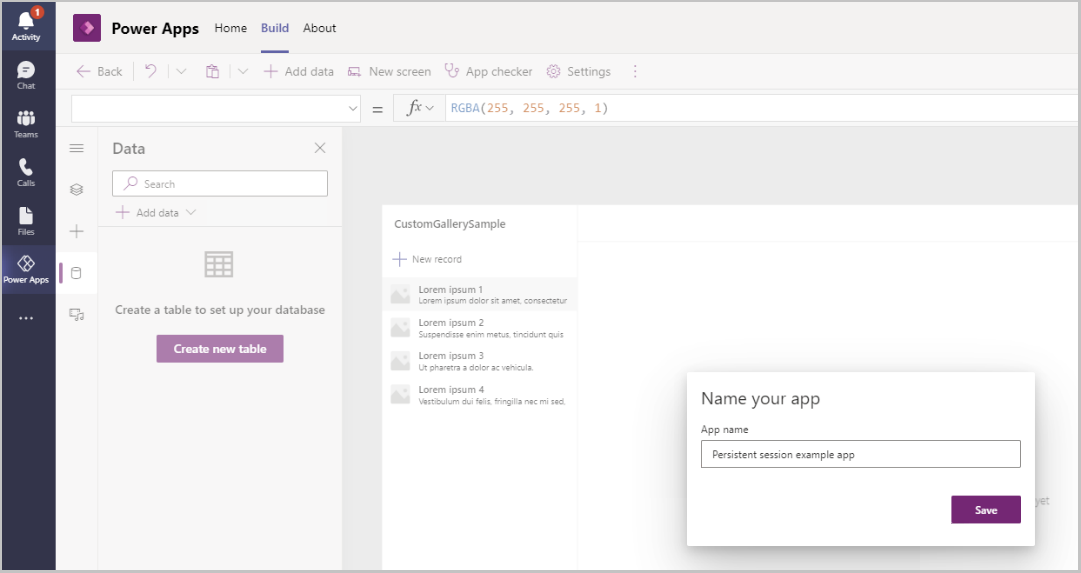Viewport: 1081px width, 573px height.
Task: Save the app name
Action: [x=986, y=510]
